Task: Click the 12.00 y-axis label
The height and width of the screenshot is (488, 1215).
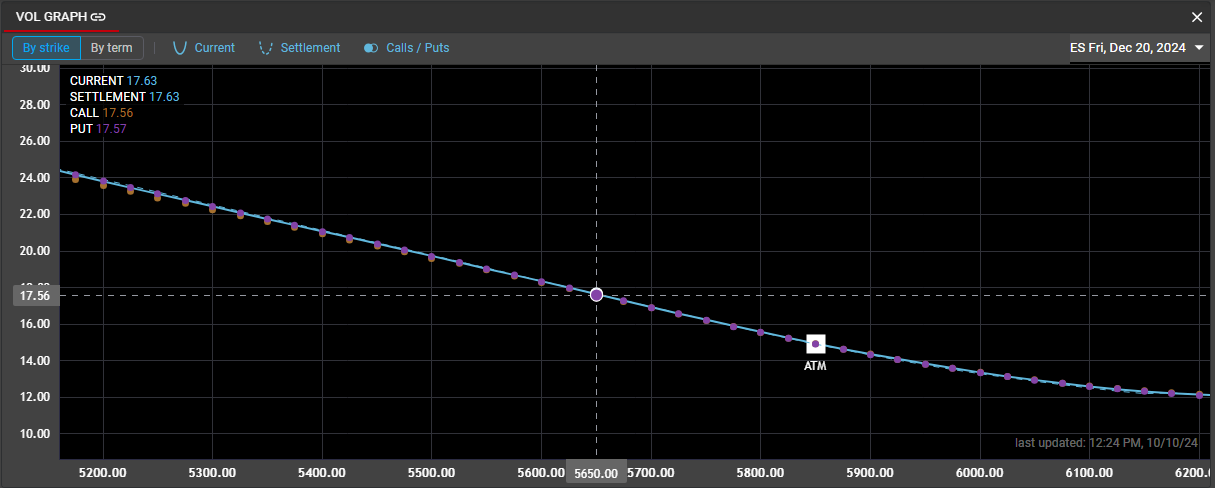Action: pos(35,397)
